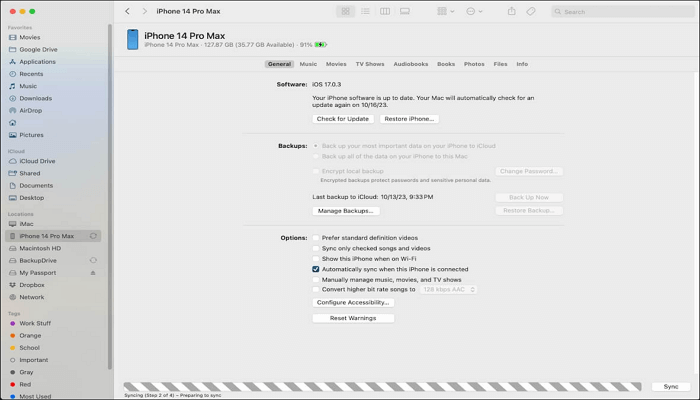Image resolution: width=700 pixels, height=400 pixels.
Task: Click Configure Accessibility button
Action: [353, 303]
